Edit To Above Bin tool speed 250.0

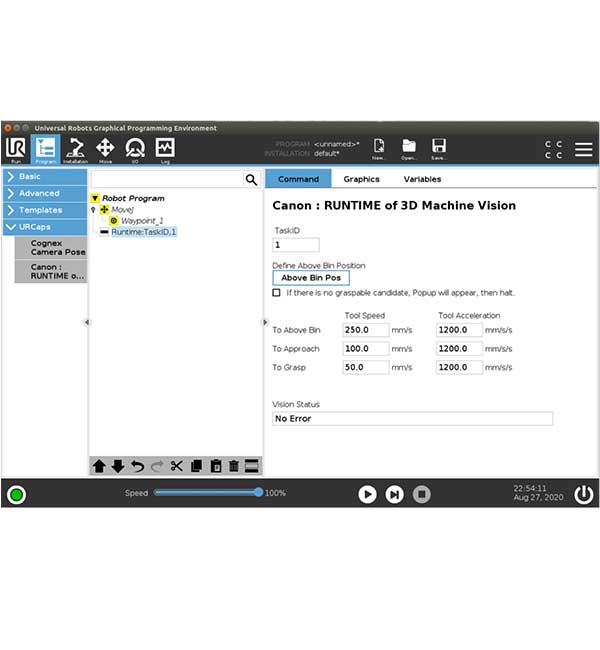(366, 330)
